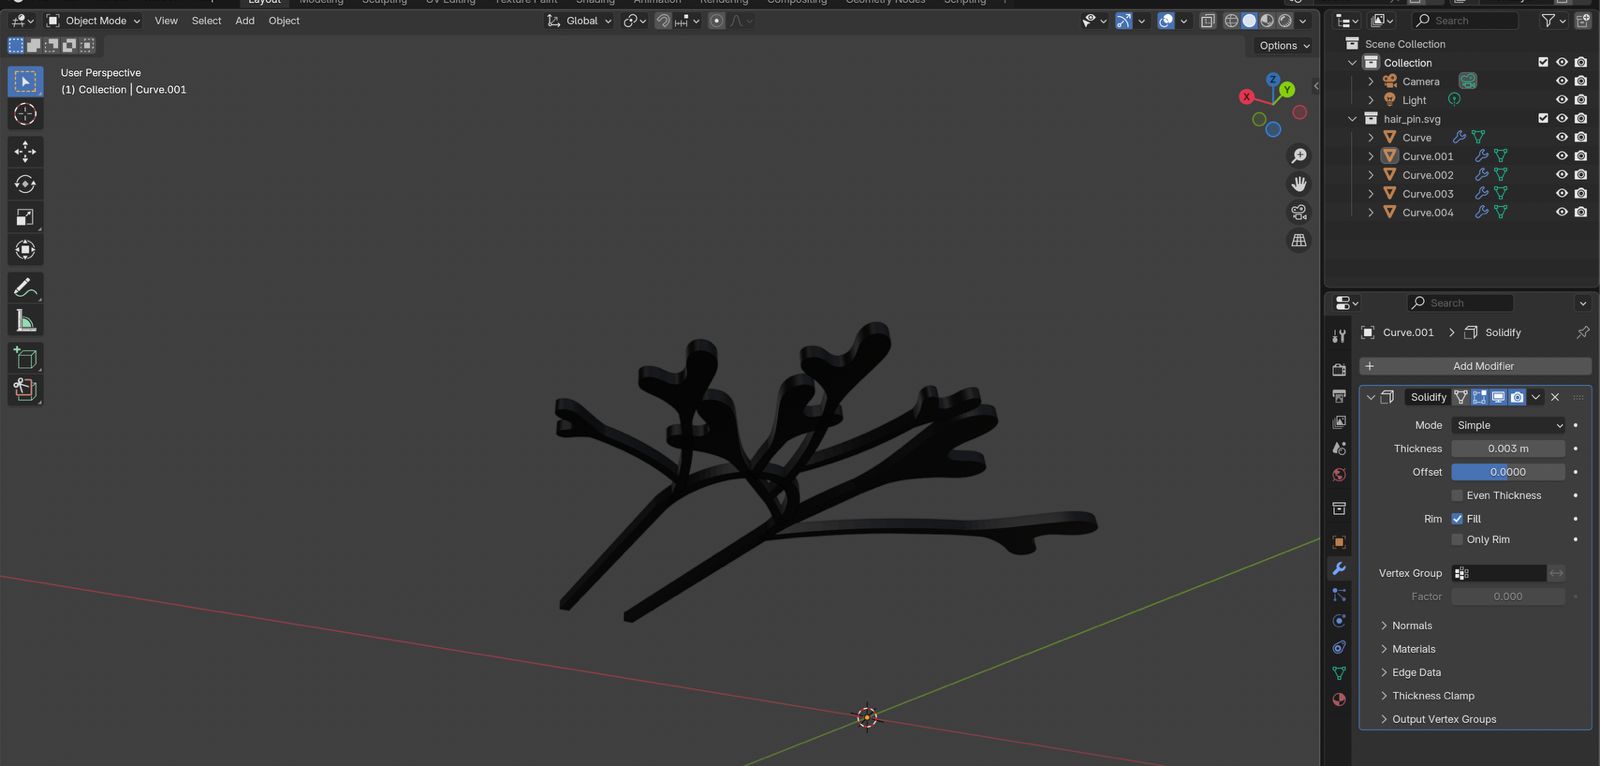
Task: Choose the 3D Cursor tool
Action: click(x=25, y=114)
